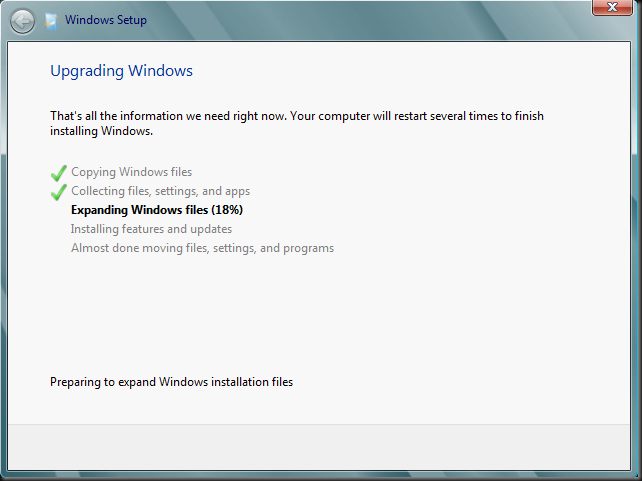The image size is (642, 481).
Task: Click the Preparing to expand status message
Action: (172, 382)
